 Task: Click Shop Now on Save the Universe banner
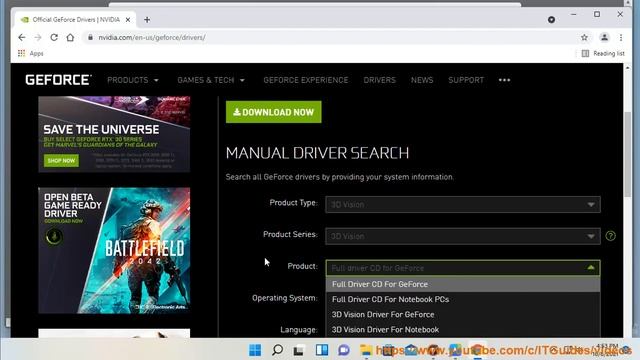[61, 160]
